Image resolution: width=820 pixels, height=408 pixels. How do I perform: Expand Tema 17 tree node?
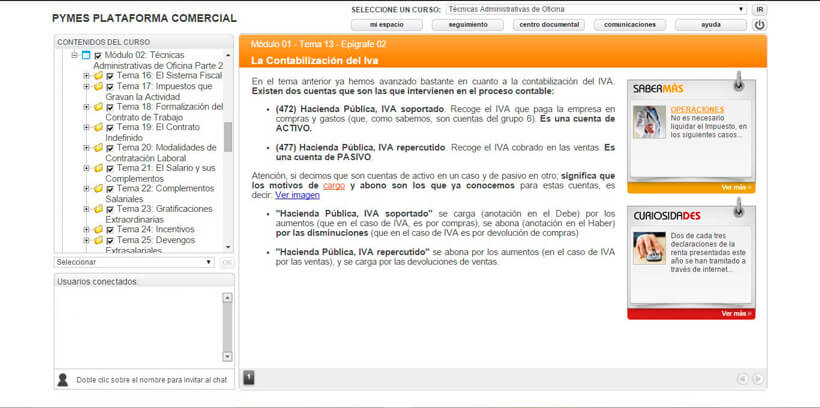coord(86,86)
